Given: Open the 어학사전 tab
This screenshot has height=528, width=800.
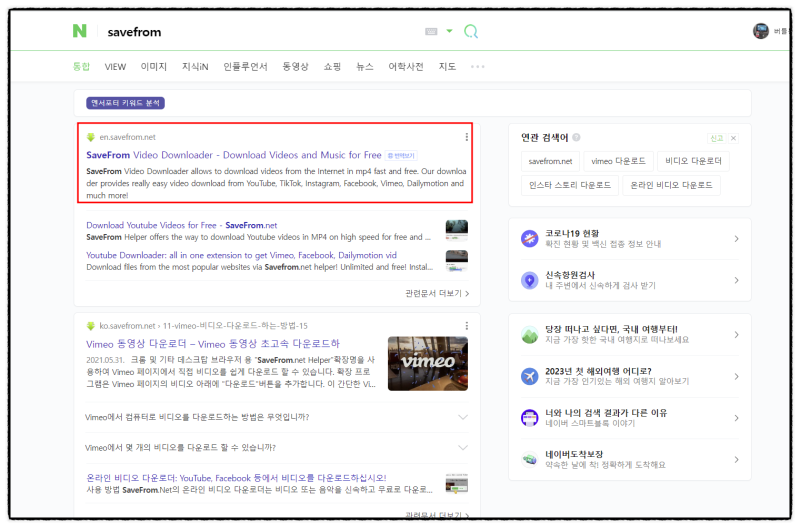Looking at the screenshot, I should pos(406,66).
